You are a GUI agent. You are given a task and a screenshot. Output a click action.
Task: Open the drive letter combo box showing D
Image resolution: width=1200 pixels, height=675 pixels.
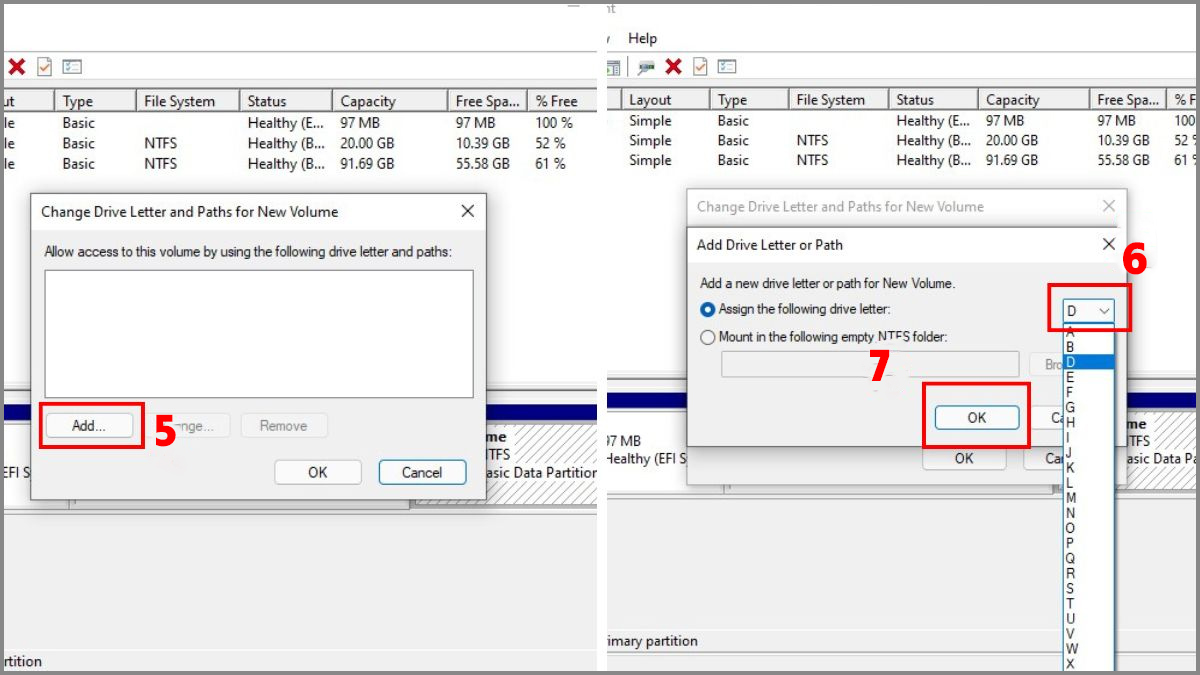(x=1089, y=311)
